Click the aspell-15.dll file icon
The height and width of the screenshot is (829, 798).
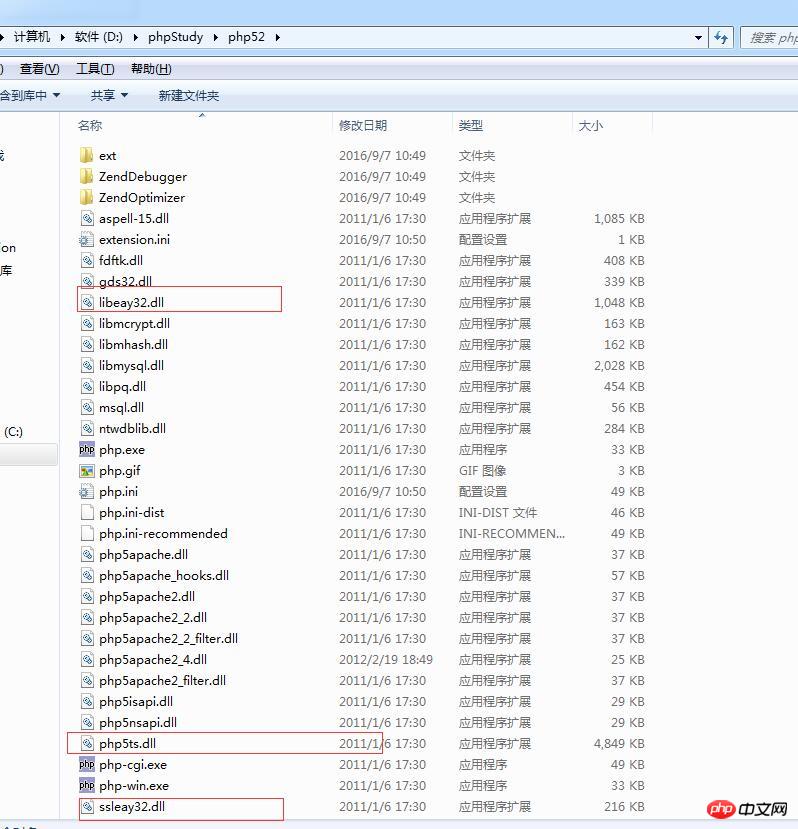point(87,218)
